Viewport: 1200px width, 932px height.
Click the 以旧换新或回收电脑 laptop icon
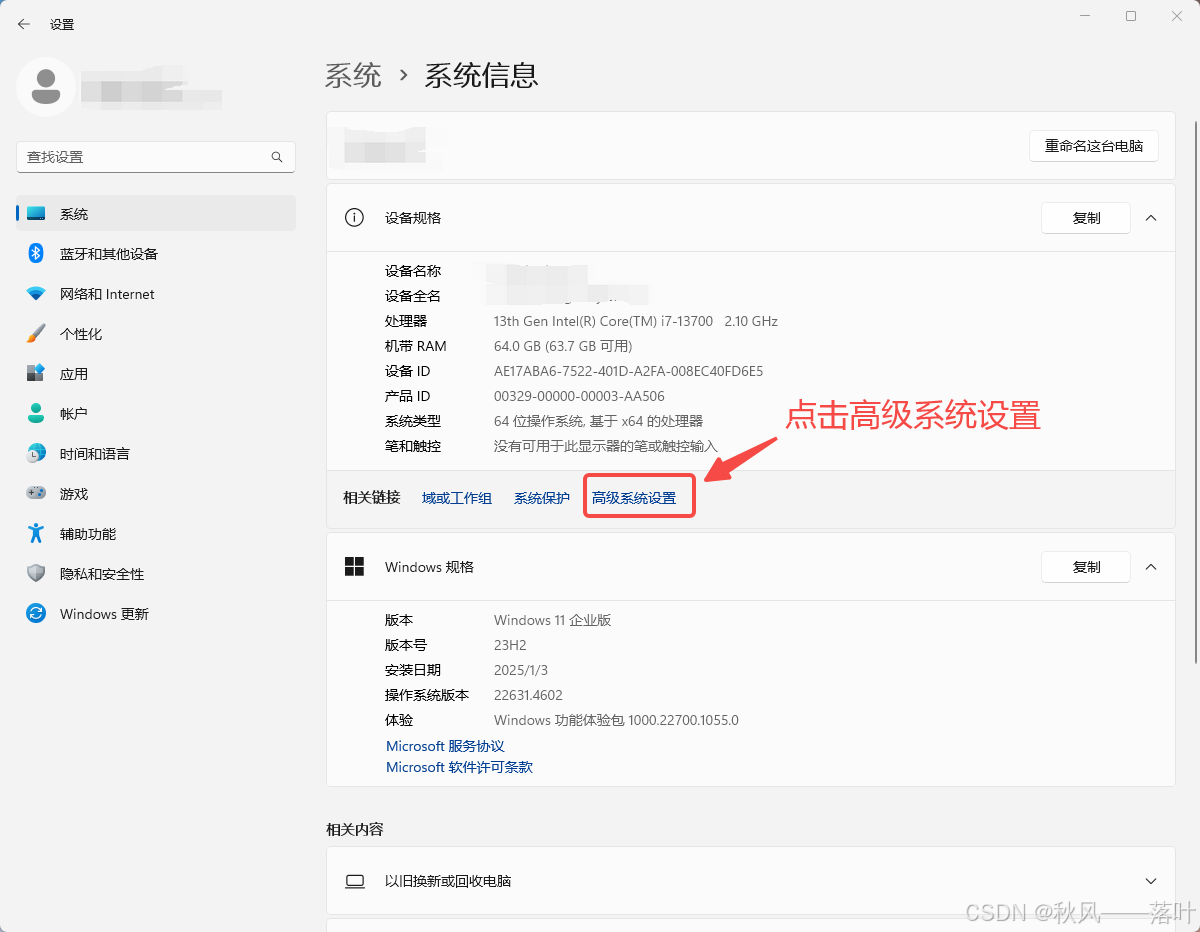(354, 881)
